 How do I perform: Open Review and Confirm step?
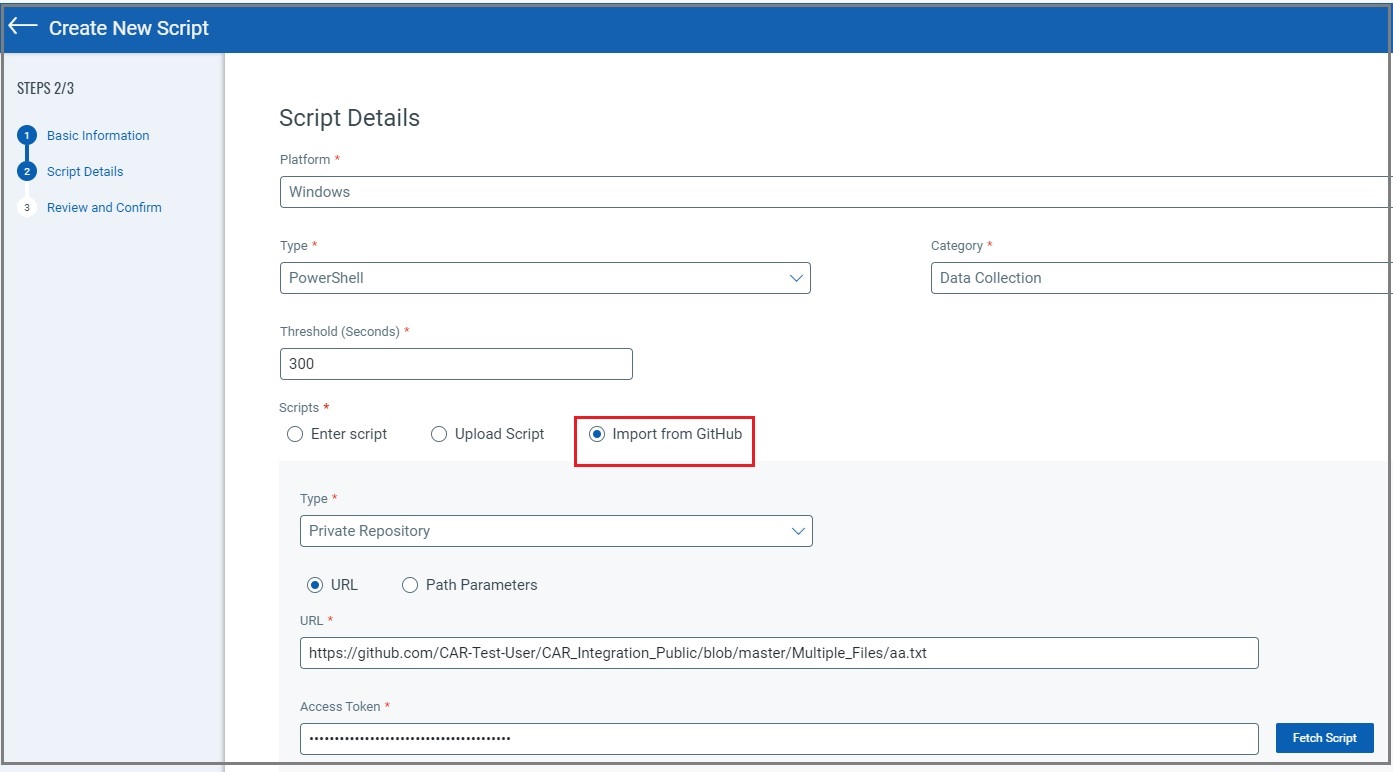point(104,208)
